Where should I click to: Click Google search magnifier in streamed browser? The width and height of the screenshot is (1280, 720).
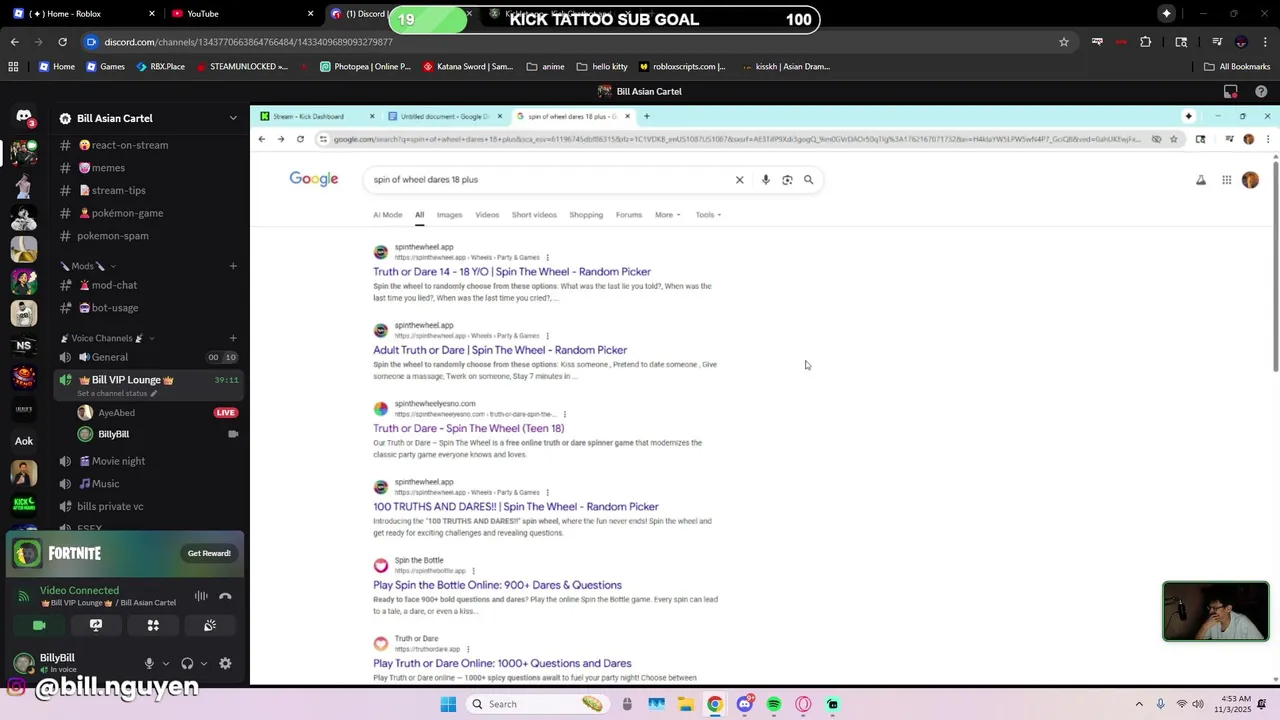tap(808, 180)
